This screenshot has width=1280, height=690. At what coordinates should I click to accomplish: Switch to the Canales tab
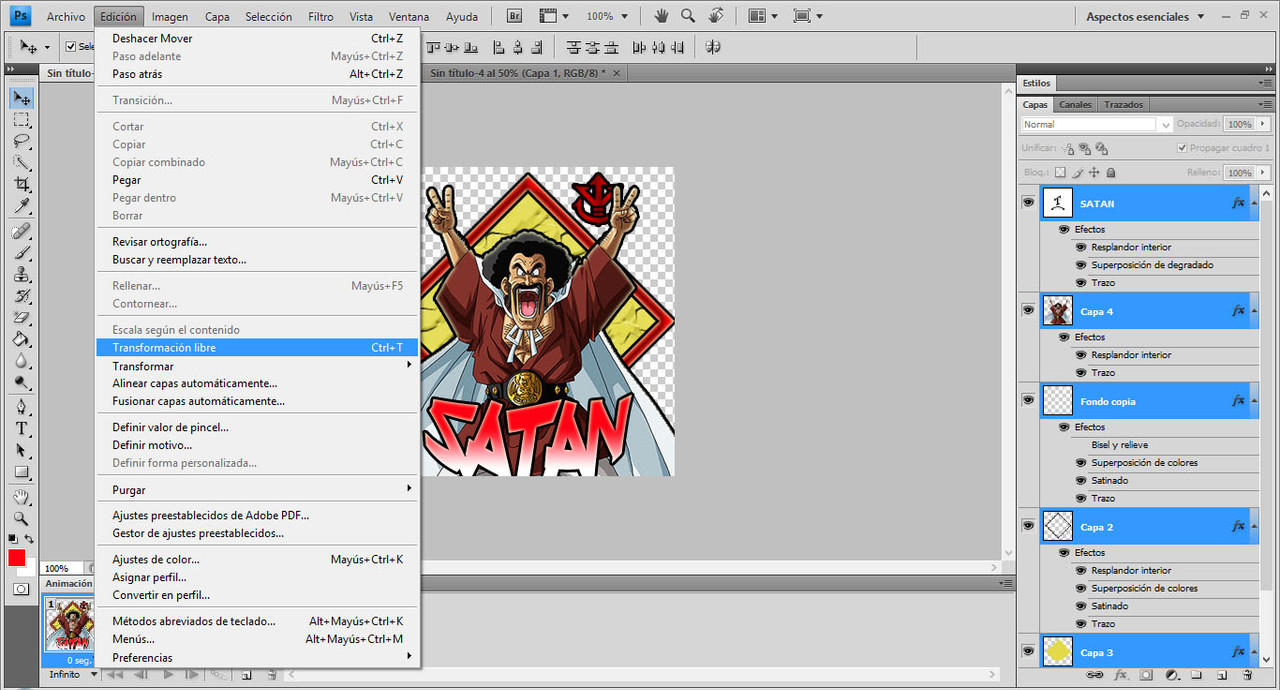point(1076,104)
